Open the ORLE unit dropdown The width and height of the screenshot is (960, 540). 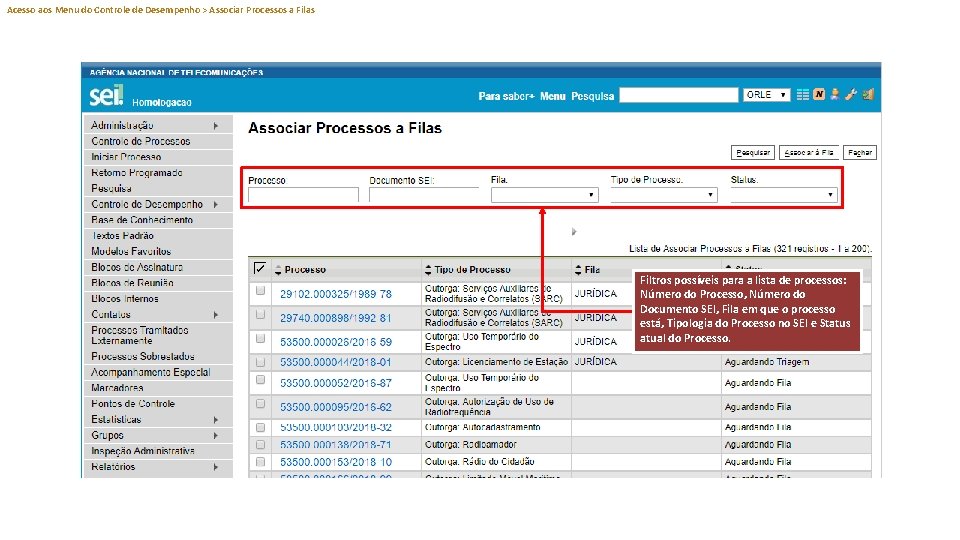(x=767, y=95)
